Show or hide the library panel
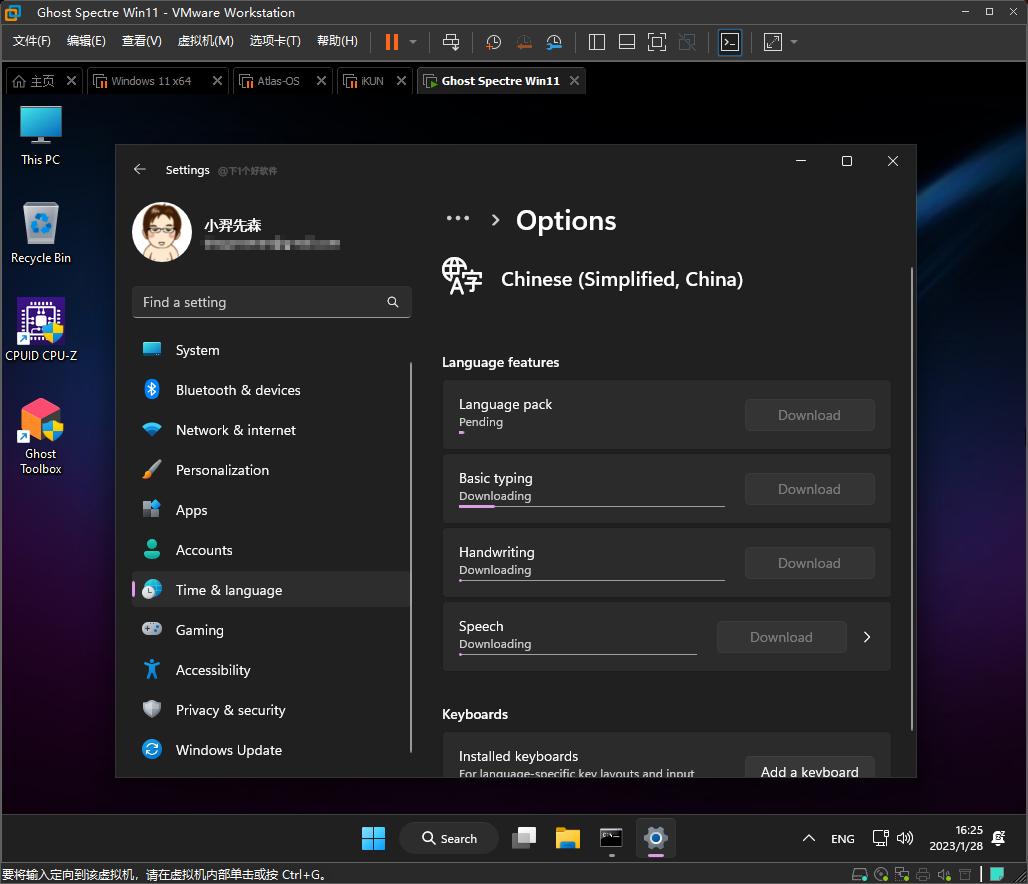1028x884 pixels. (596, 42)
